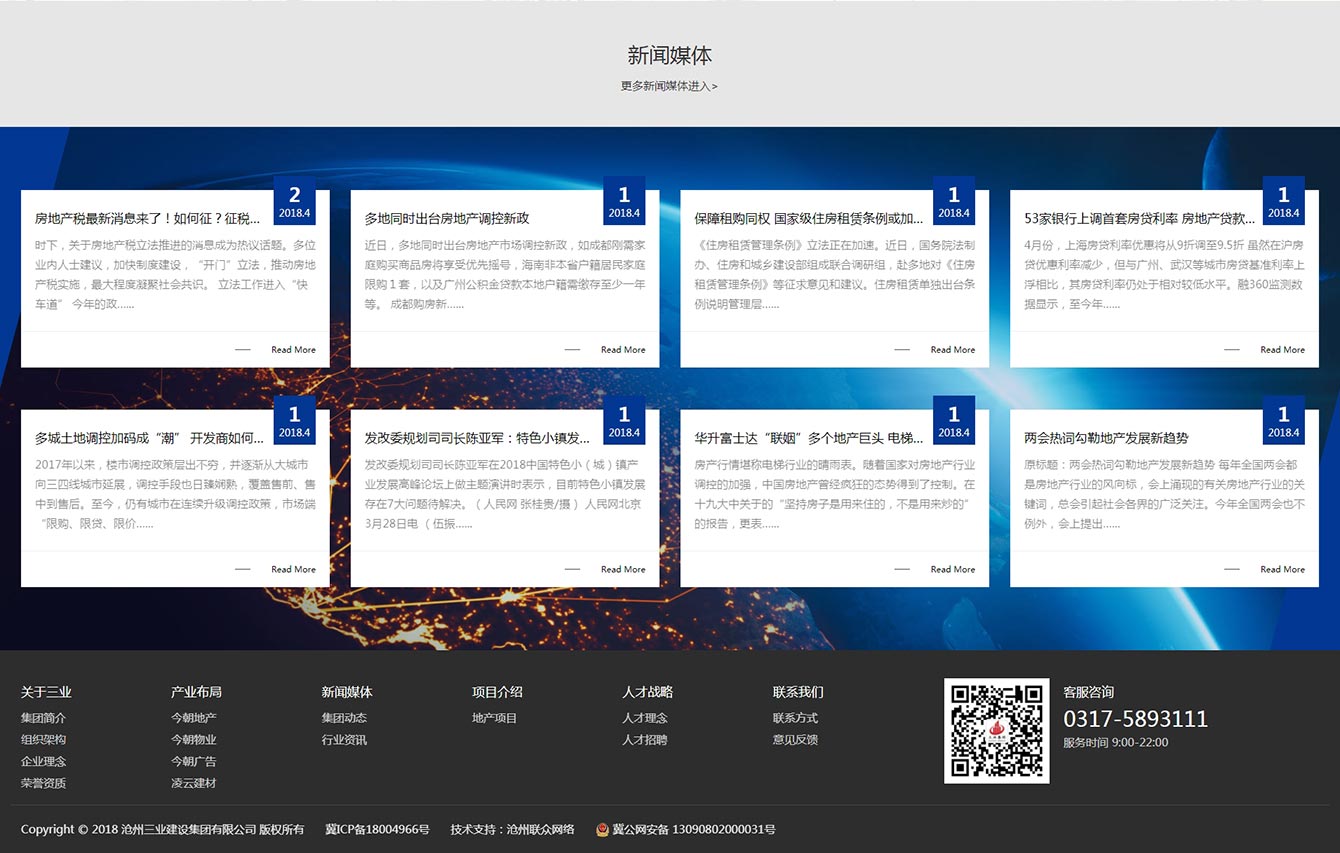Click 服务时间 9:00-22:00 text
Image resolution: width=1340 pixels, height=853 pixels.
(1115, 743)
